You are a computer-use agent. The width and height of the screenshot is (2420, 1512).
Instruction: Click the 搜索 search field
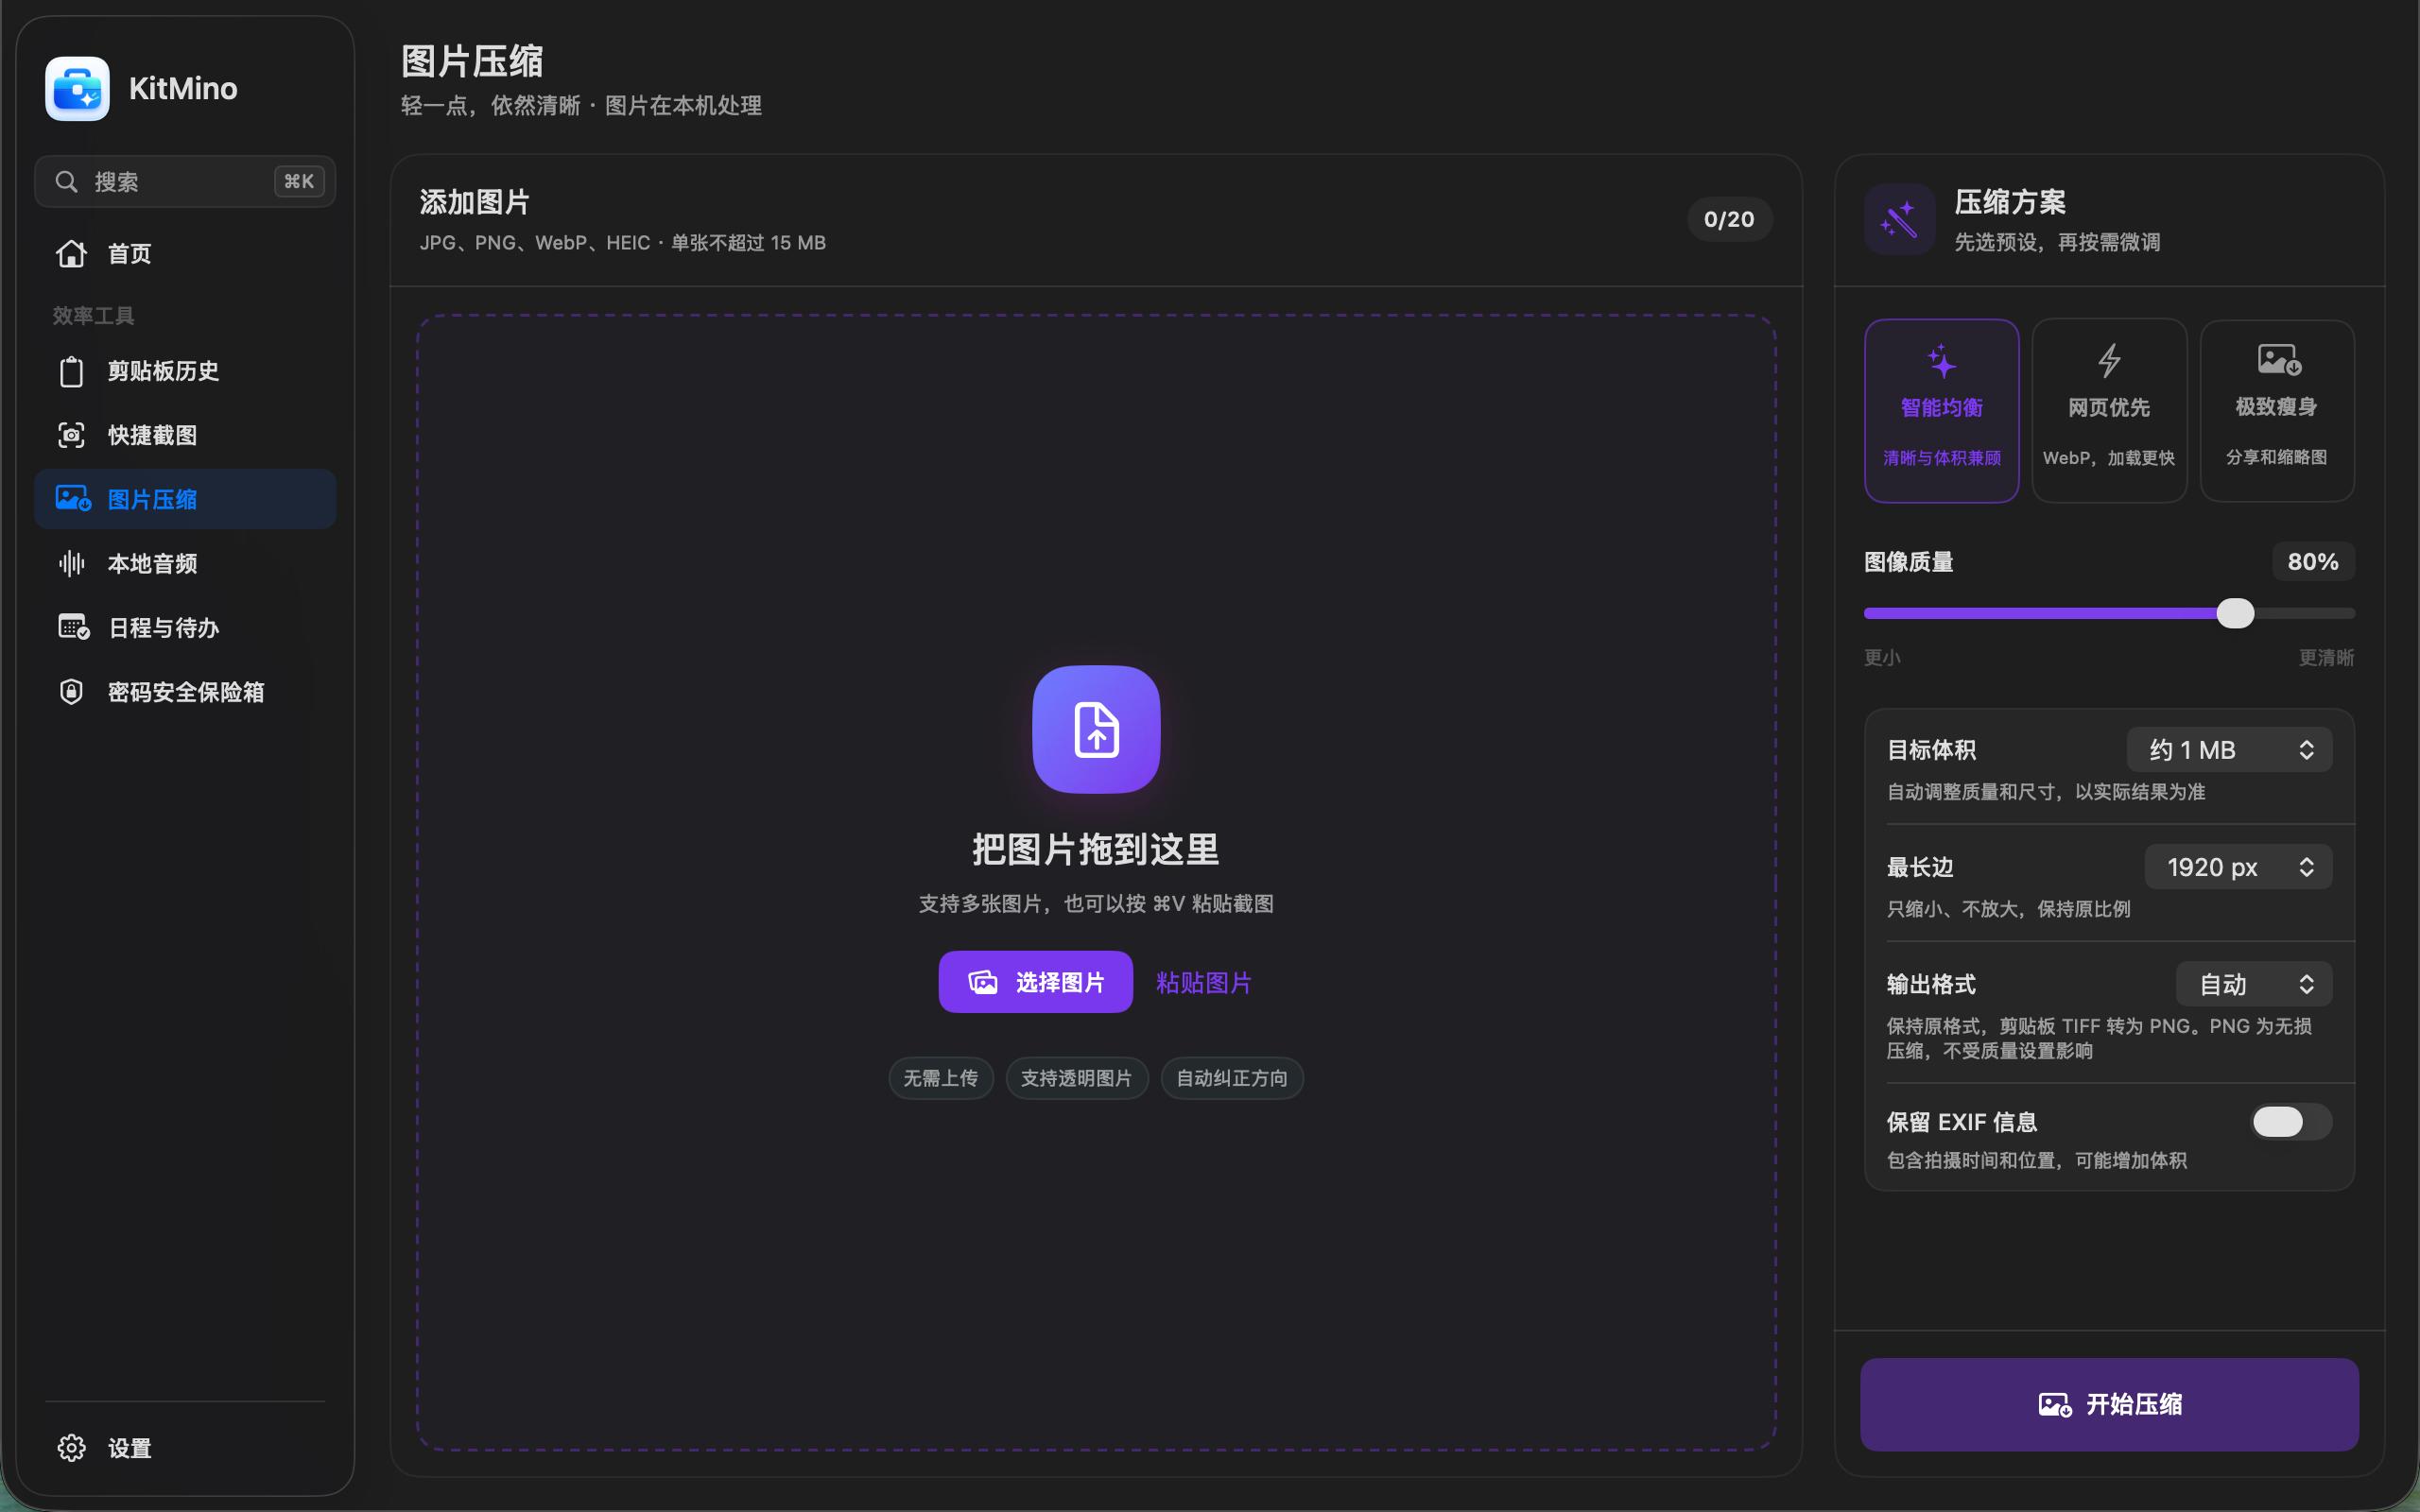185,181
